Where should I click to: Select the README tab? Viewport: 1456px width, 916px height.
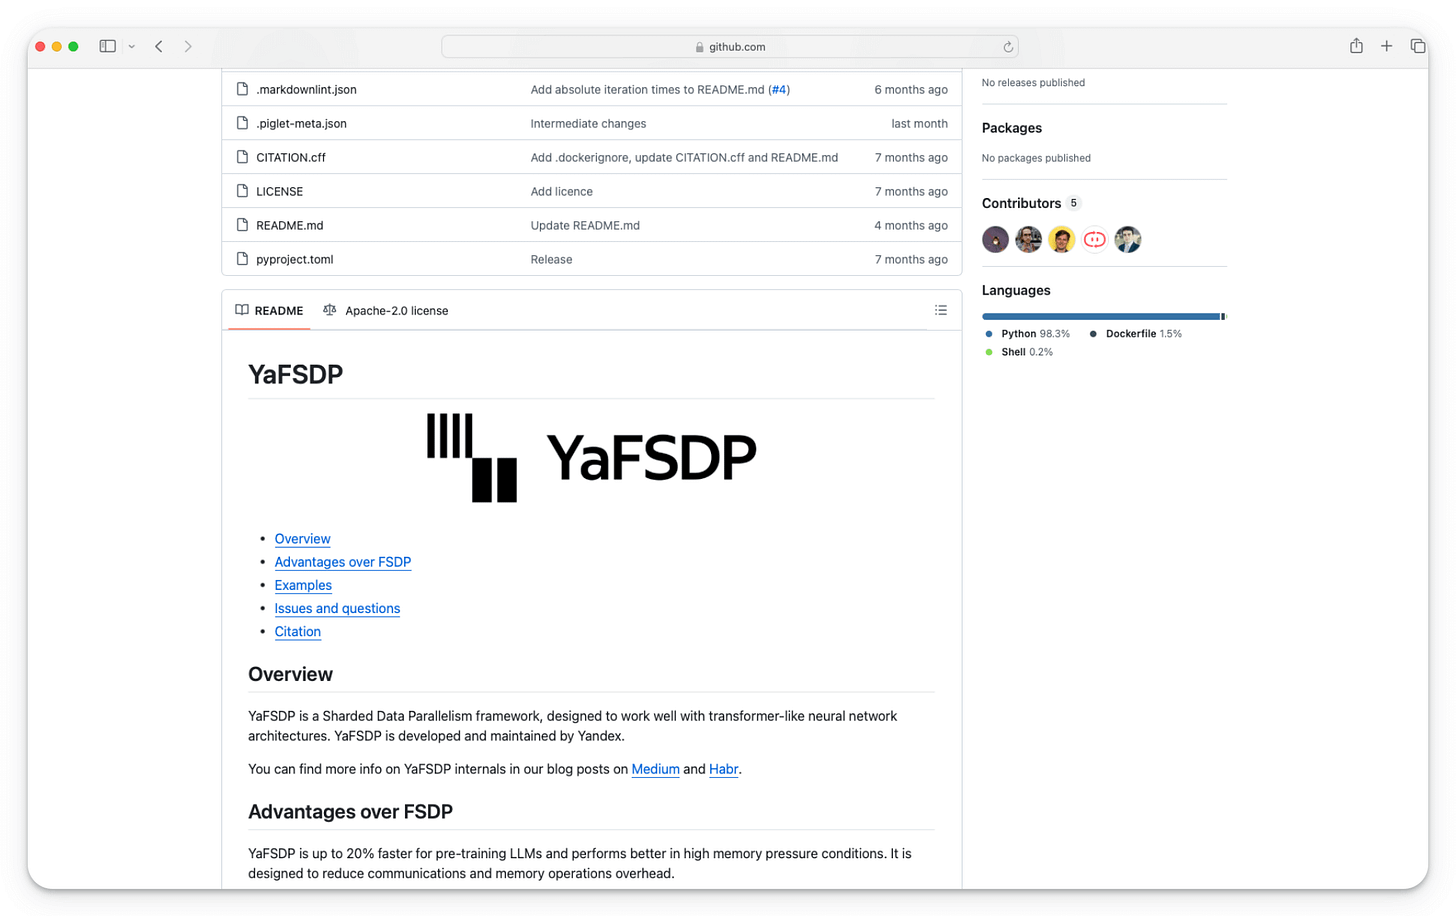(269, 311)
